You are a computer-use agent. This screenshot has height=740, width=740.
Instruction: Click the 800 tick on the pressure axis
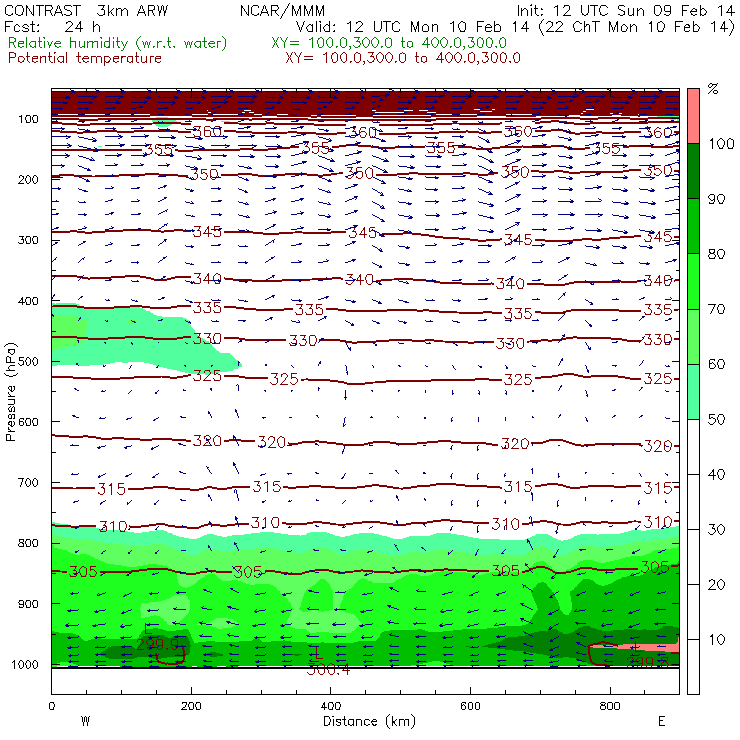pyautogui.click(x=28, y=543)
